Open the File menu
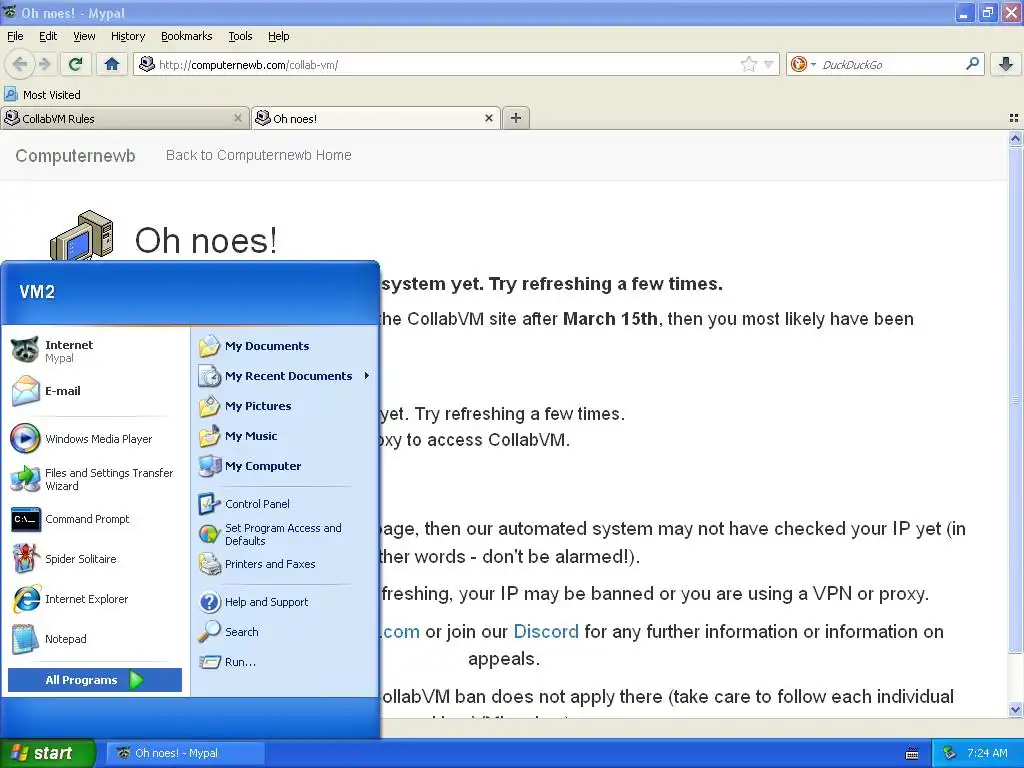Viewport: 1024px width, 768px height. pyautogui.click(x=15, y=36)
